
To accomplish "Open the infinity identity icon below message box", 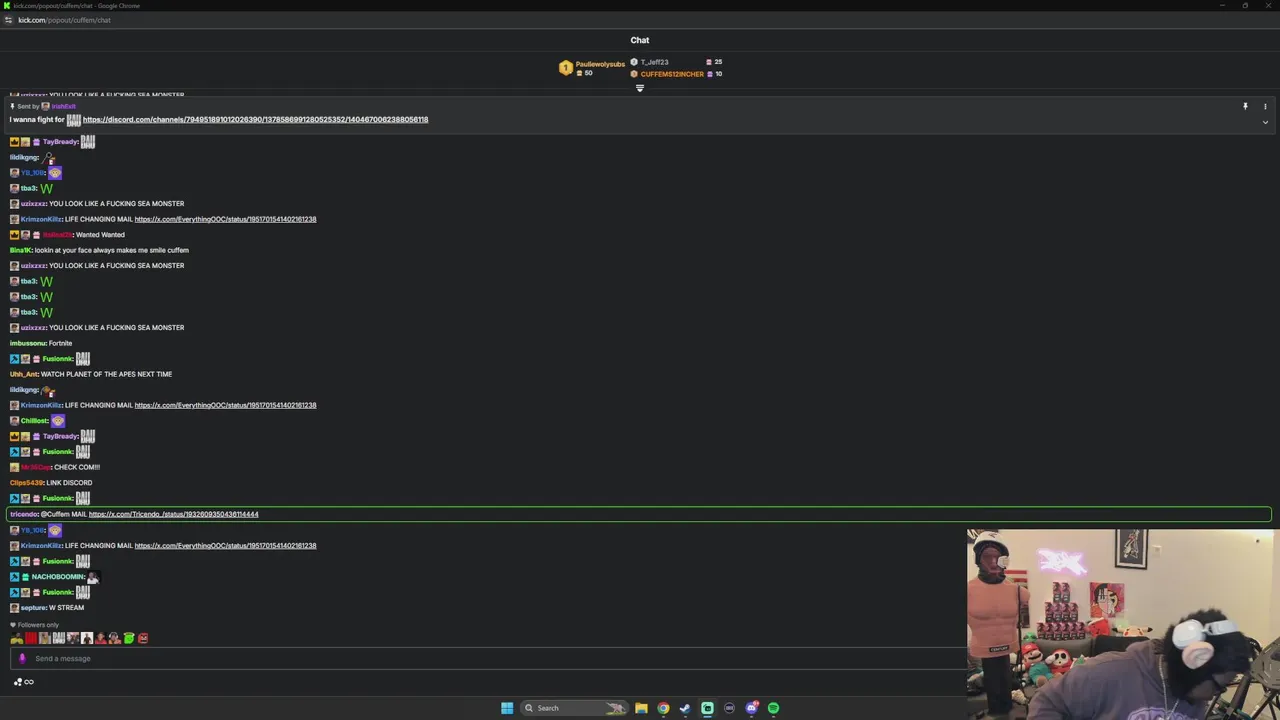I will [x=29, y=682].
